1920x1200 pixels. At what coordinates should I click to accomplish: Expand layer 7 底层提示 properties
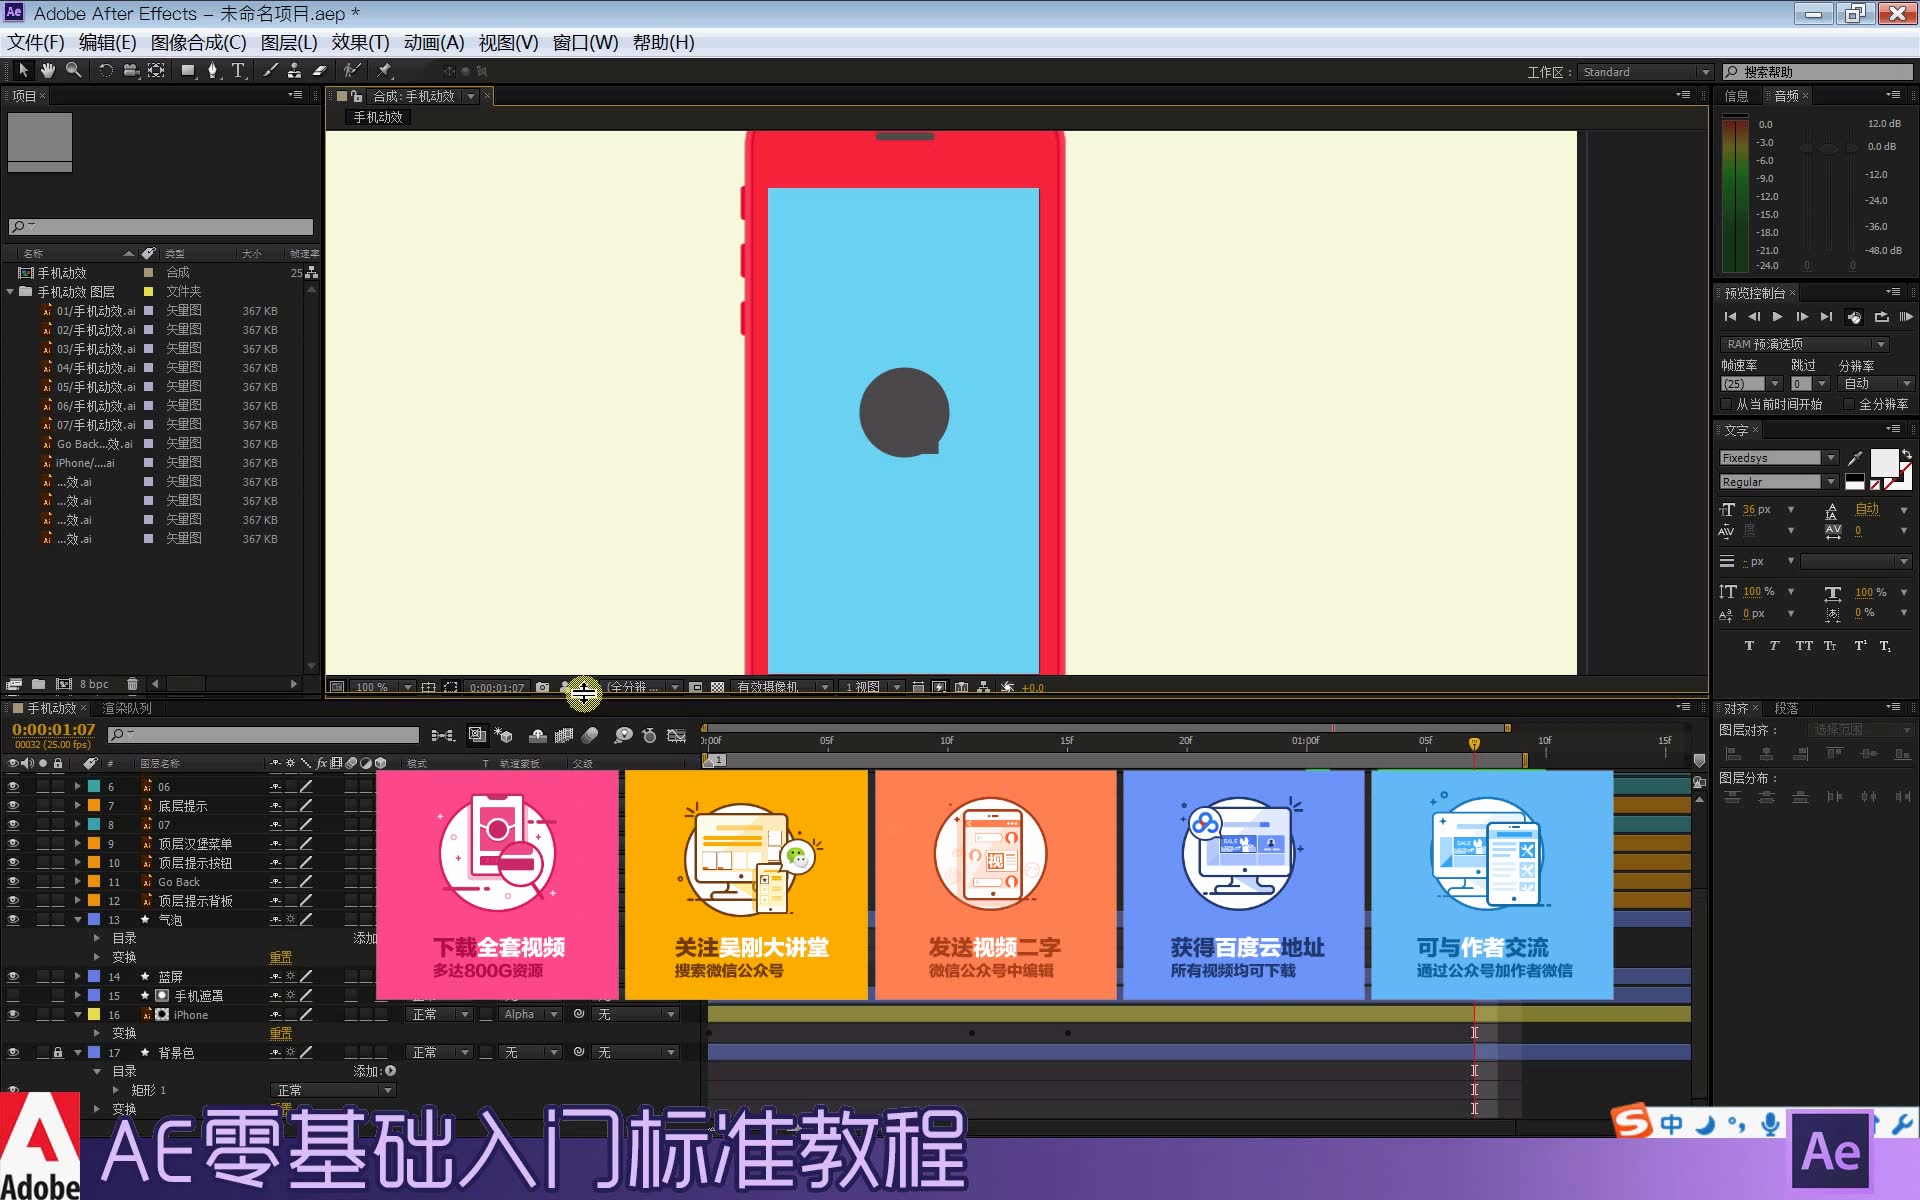pyautogui.click(x=77, y=806)
